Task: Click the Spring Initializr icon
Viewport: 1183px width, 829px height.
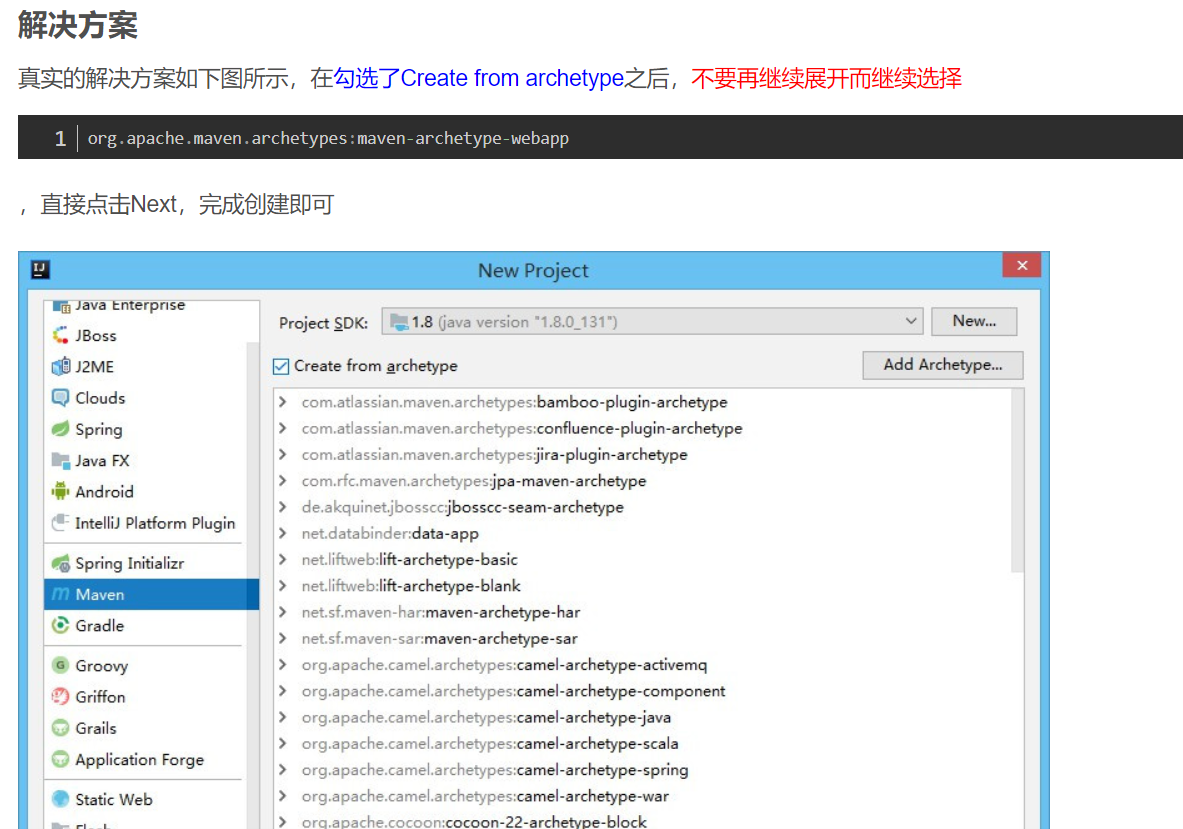Action: (x=60, y=563)
